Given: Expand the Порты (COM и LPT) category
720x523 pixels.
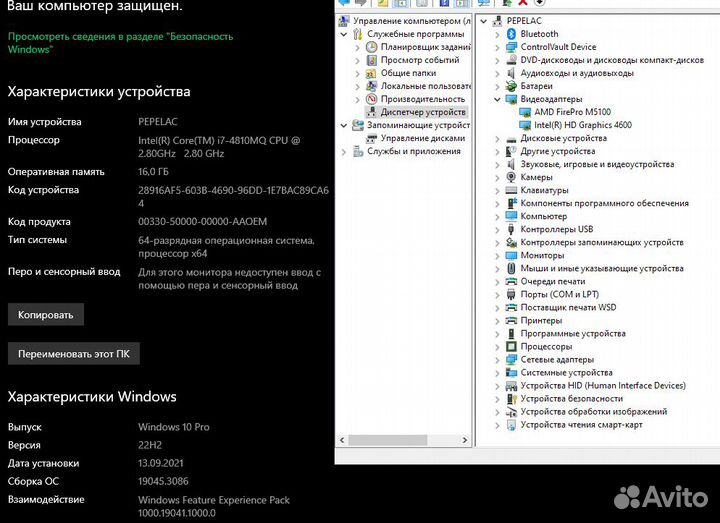Looking at the screenshot, I should (497, 294).
